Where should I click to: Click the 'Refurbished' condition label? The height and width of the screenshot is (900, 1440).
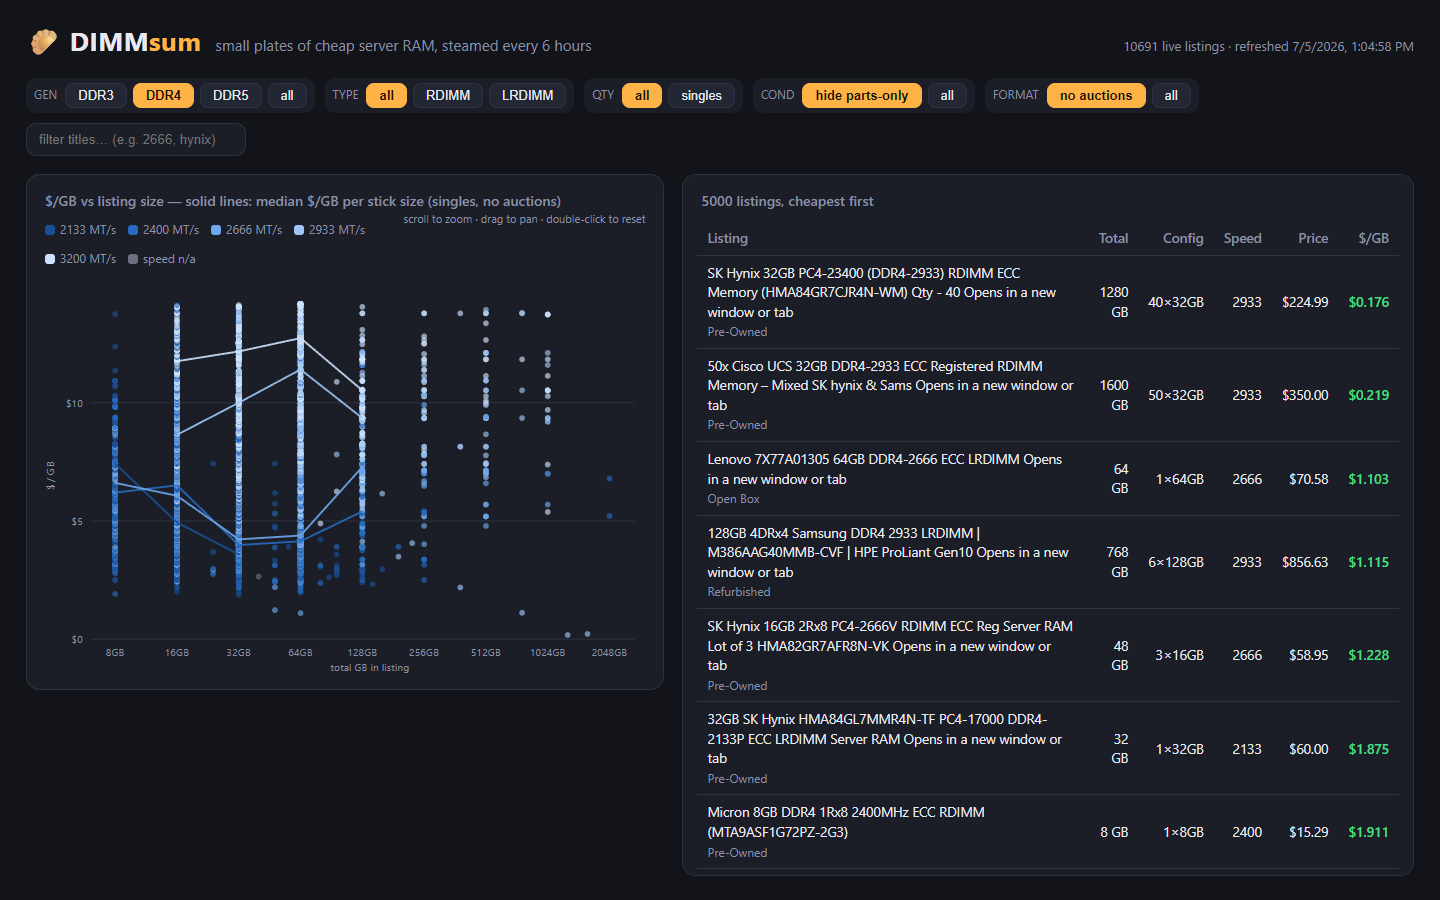[739, 592]
